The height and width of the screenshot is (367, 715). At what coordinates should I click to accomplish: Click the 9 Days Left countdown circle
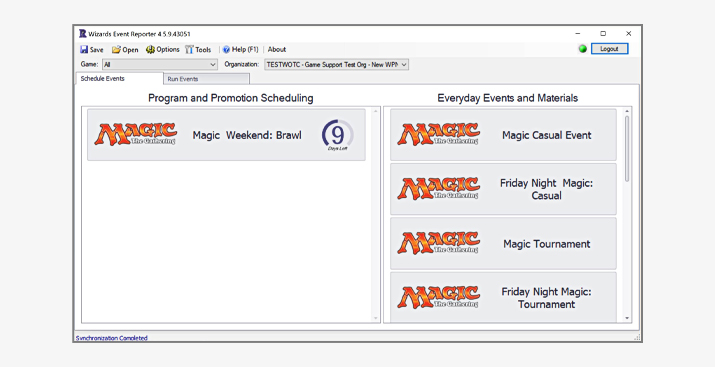[337, 135]
